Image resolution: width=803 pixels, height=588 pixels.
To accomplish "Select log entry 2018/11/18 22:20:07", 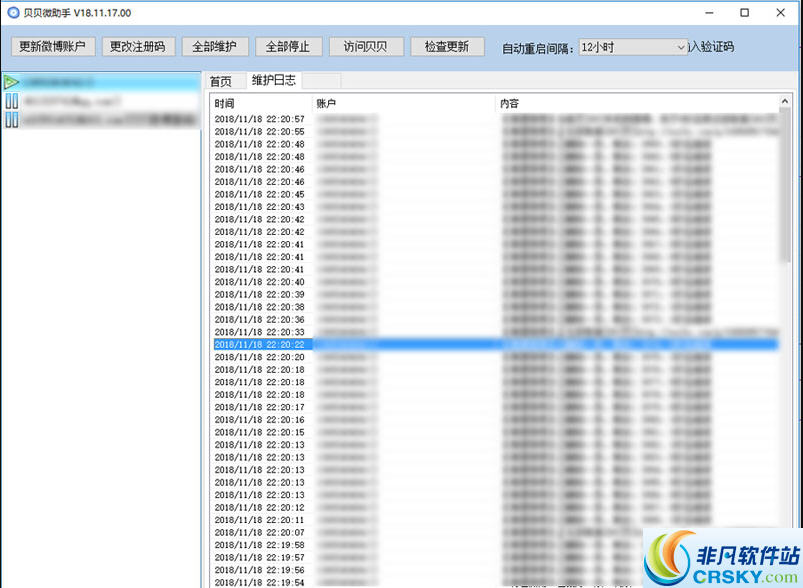I will point(495,533).
